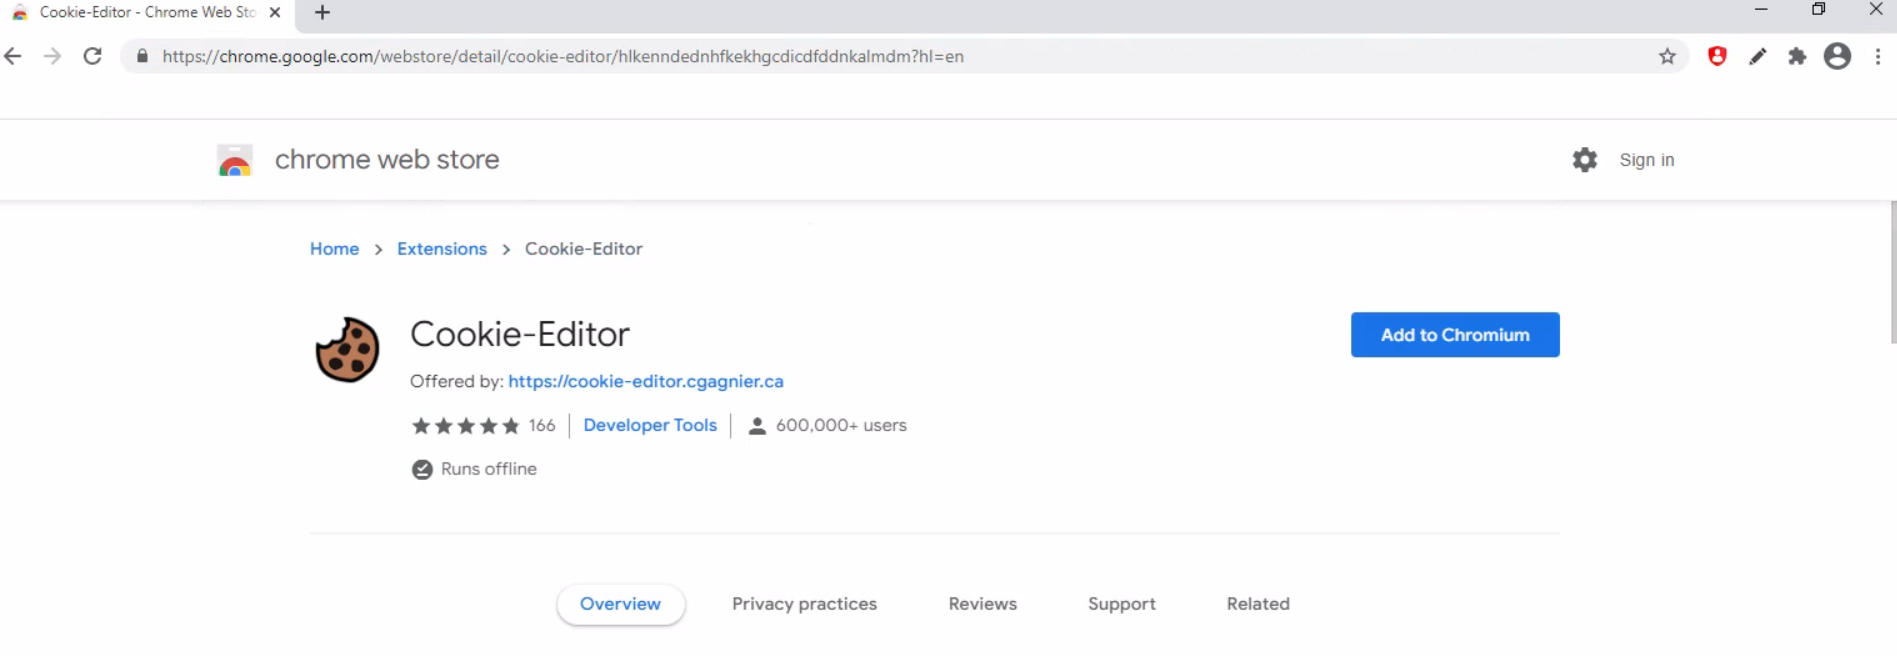Click the Runs offline checkmark badge
Screen dimensions: 1897x656
422,469
